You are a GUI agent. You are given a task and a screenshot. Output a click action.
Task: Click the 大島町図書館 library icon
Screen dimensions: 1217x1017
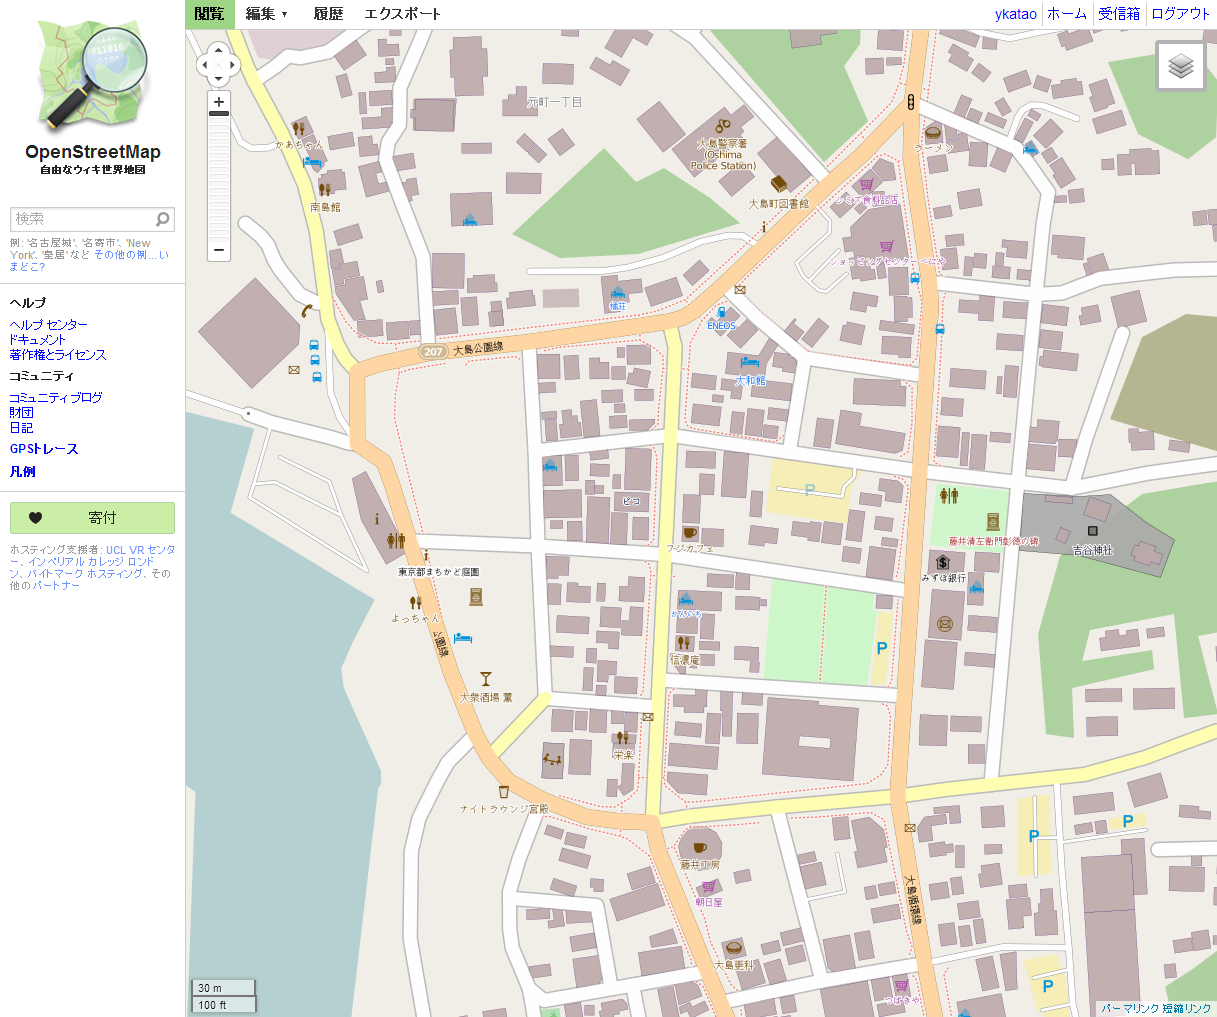[x=779, y=183]
